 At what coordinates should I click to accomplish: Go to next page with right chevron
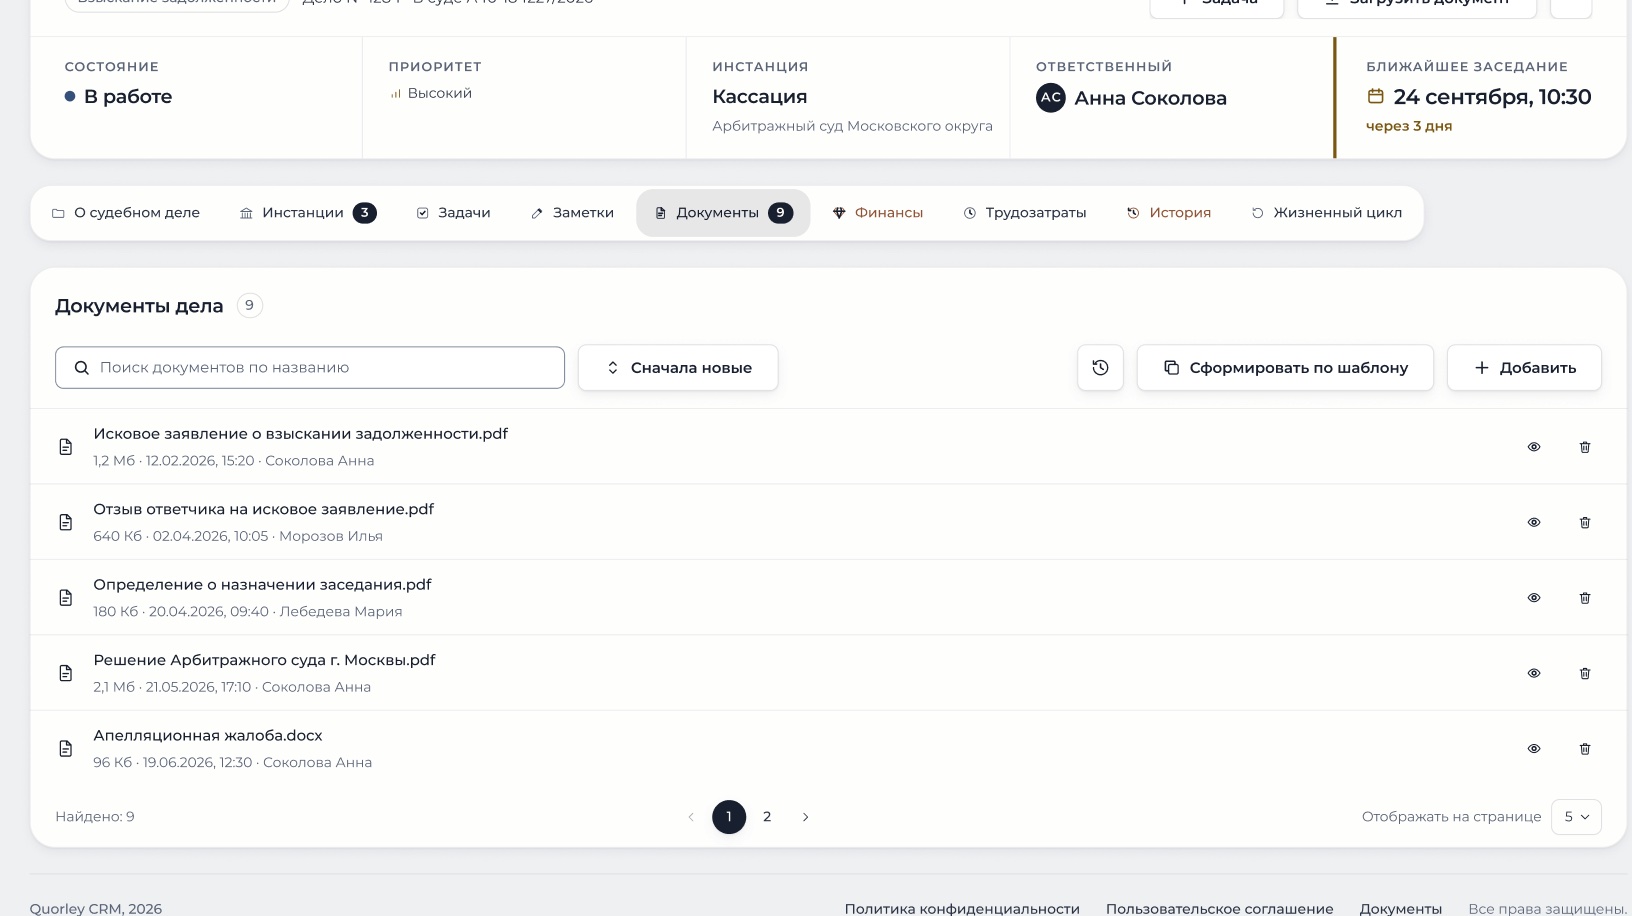pyautogui.click(x=805, y=817)
